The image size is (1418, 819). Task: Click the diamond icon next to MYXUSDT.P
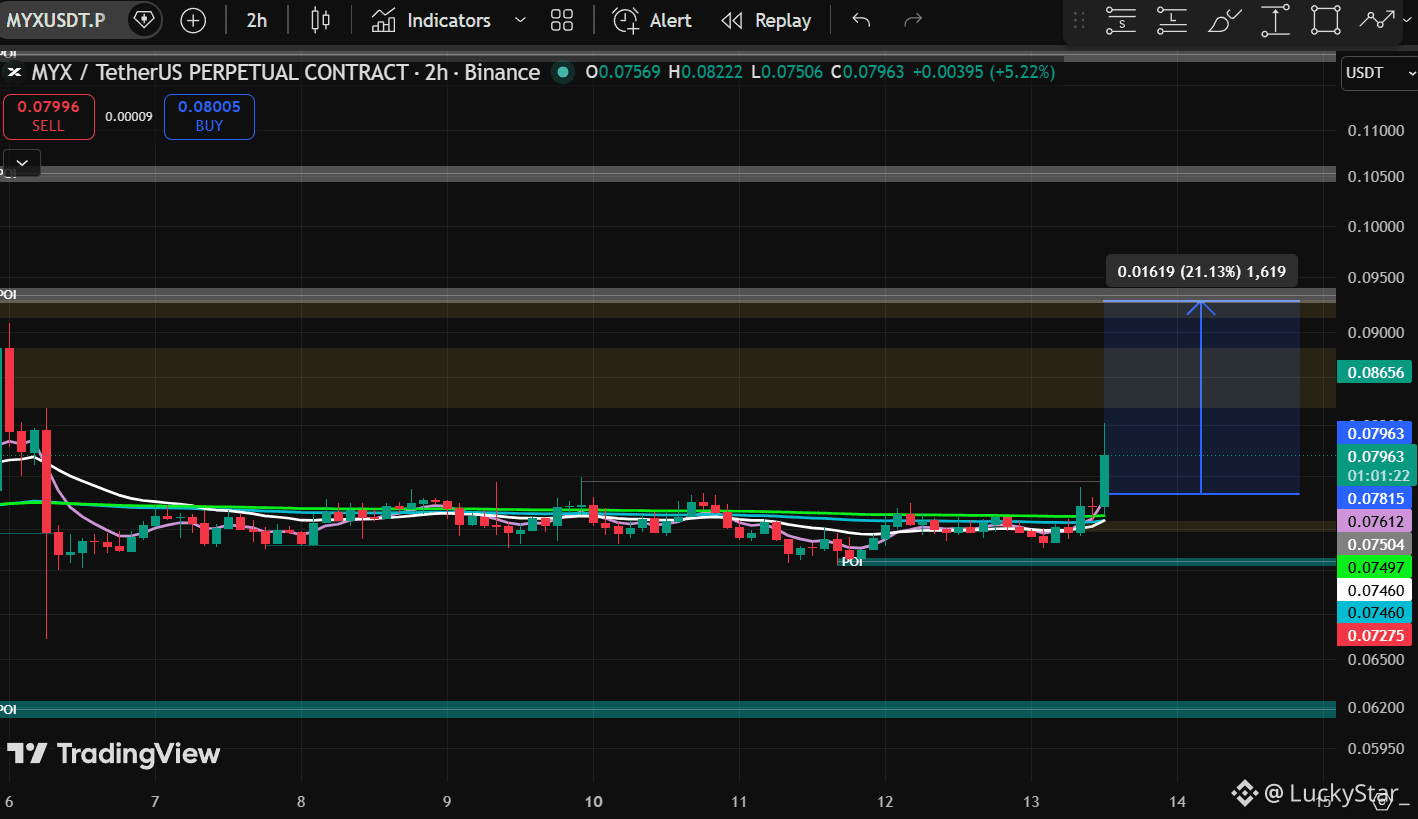point(144,20)
